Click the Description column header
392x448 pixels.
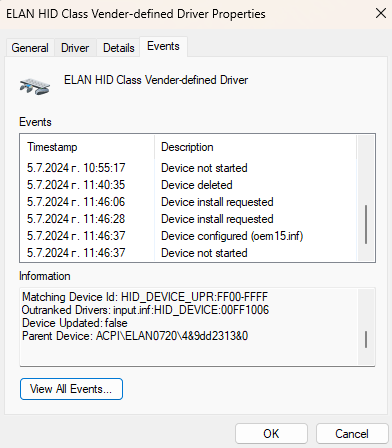[x=255, y=147]
